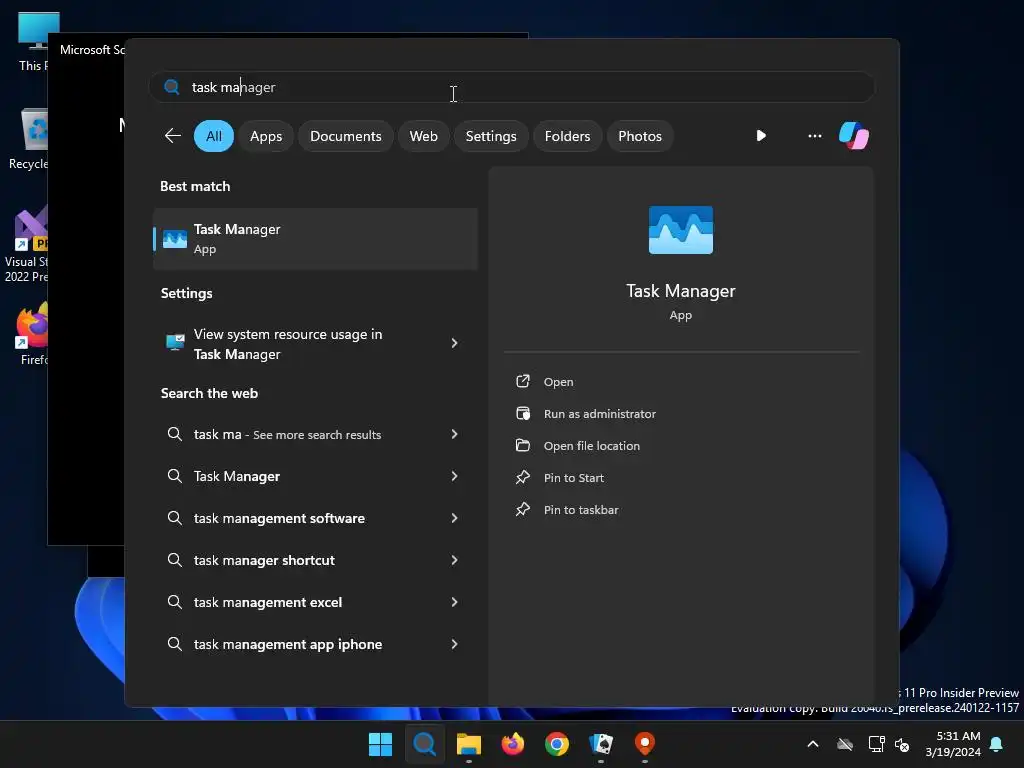Click 'task ma - See more search results'
This screenshot has height=768, width=1024.
[315, 434]
